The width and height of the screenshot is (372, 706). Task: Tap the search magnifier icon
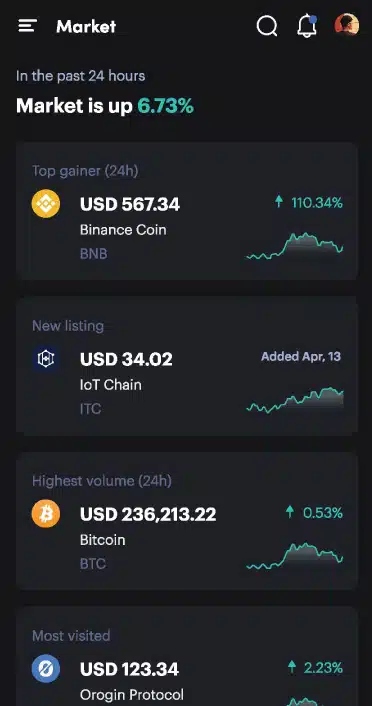[267, 26]
